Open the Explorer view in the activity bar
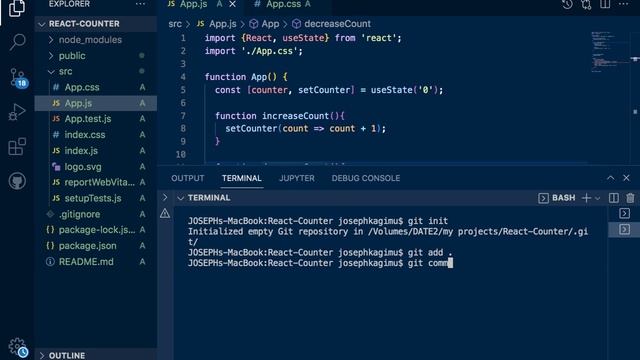This screenshot has height=360, width=640. (17, 8)
